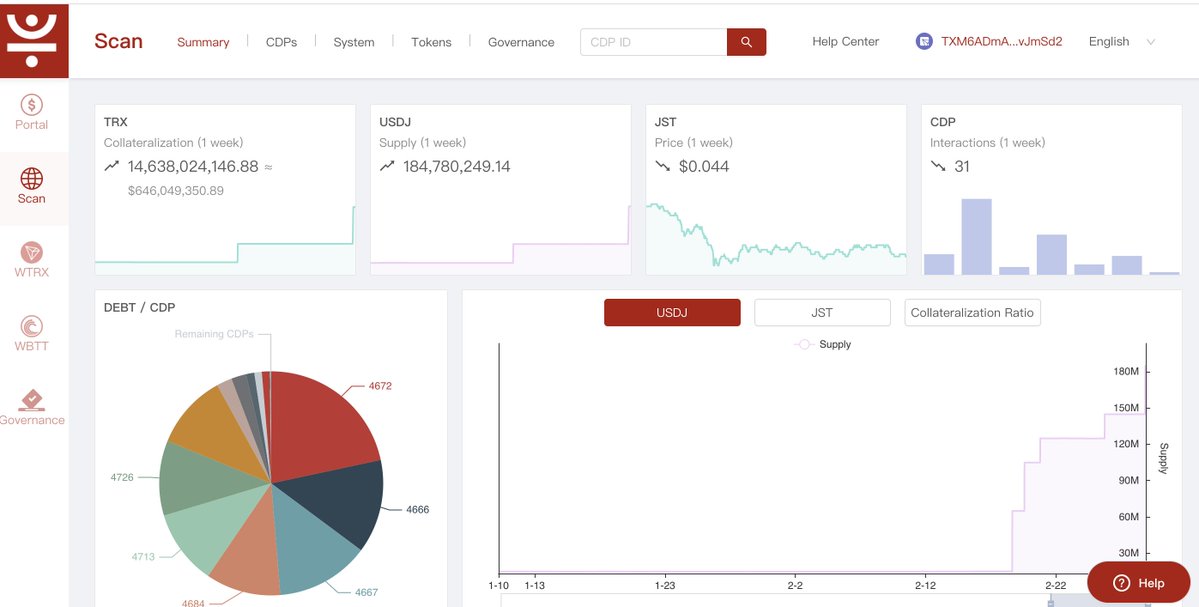
Task: Click the wallet address TXM6ADmA...vJmSd2
Action: pos(1002,42)
